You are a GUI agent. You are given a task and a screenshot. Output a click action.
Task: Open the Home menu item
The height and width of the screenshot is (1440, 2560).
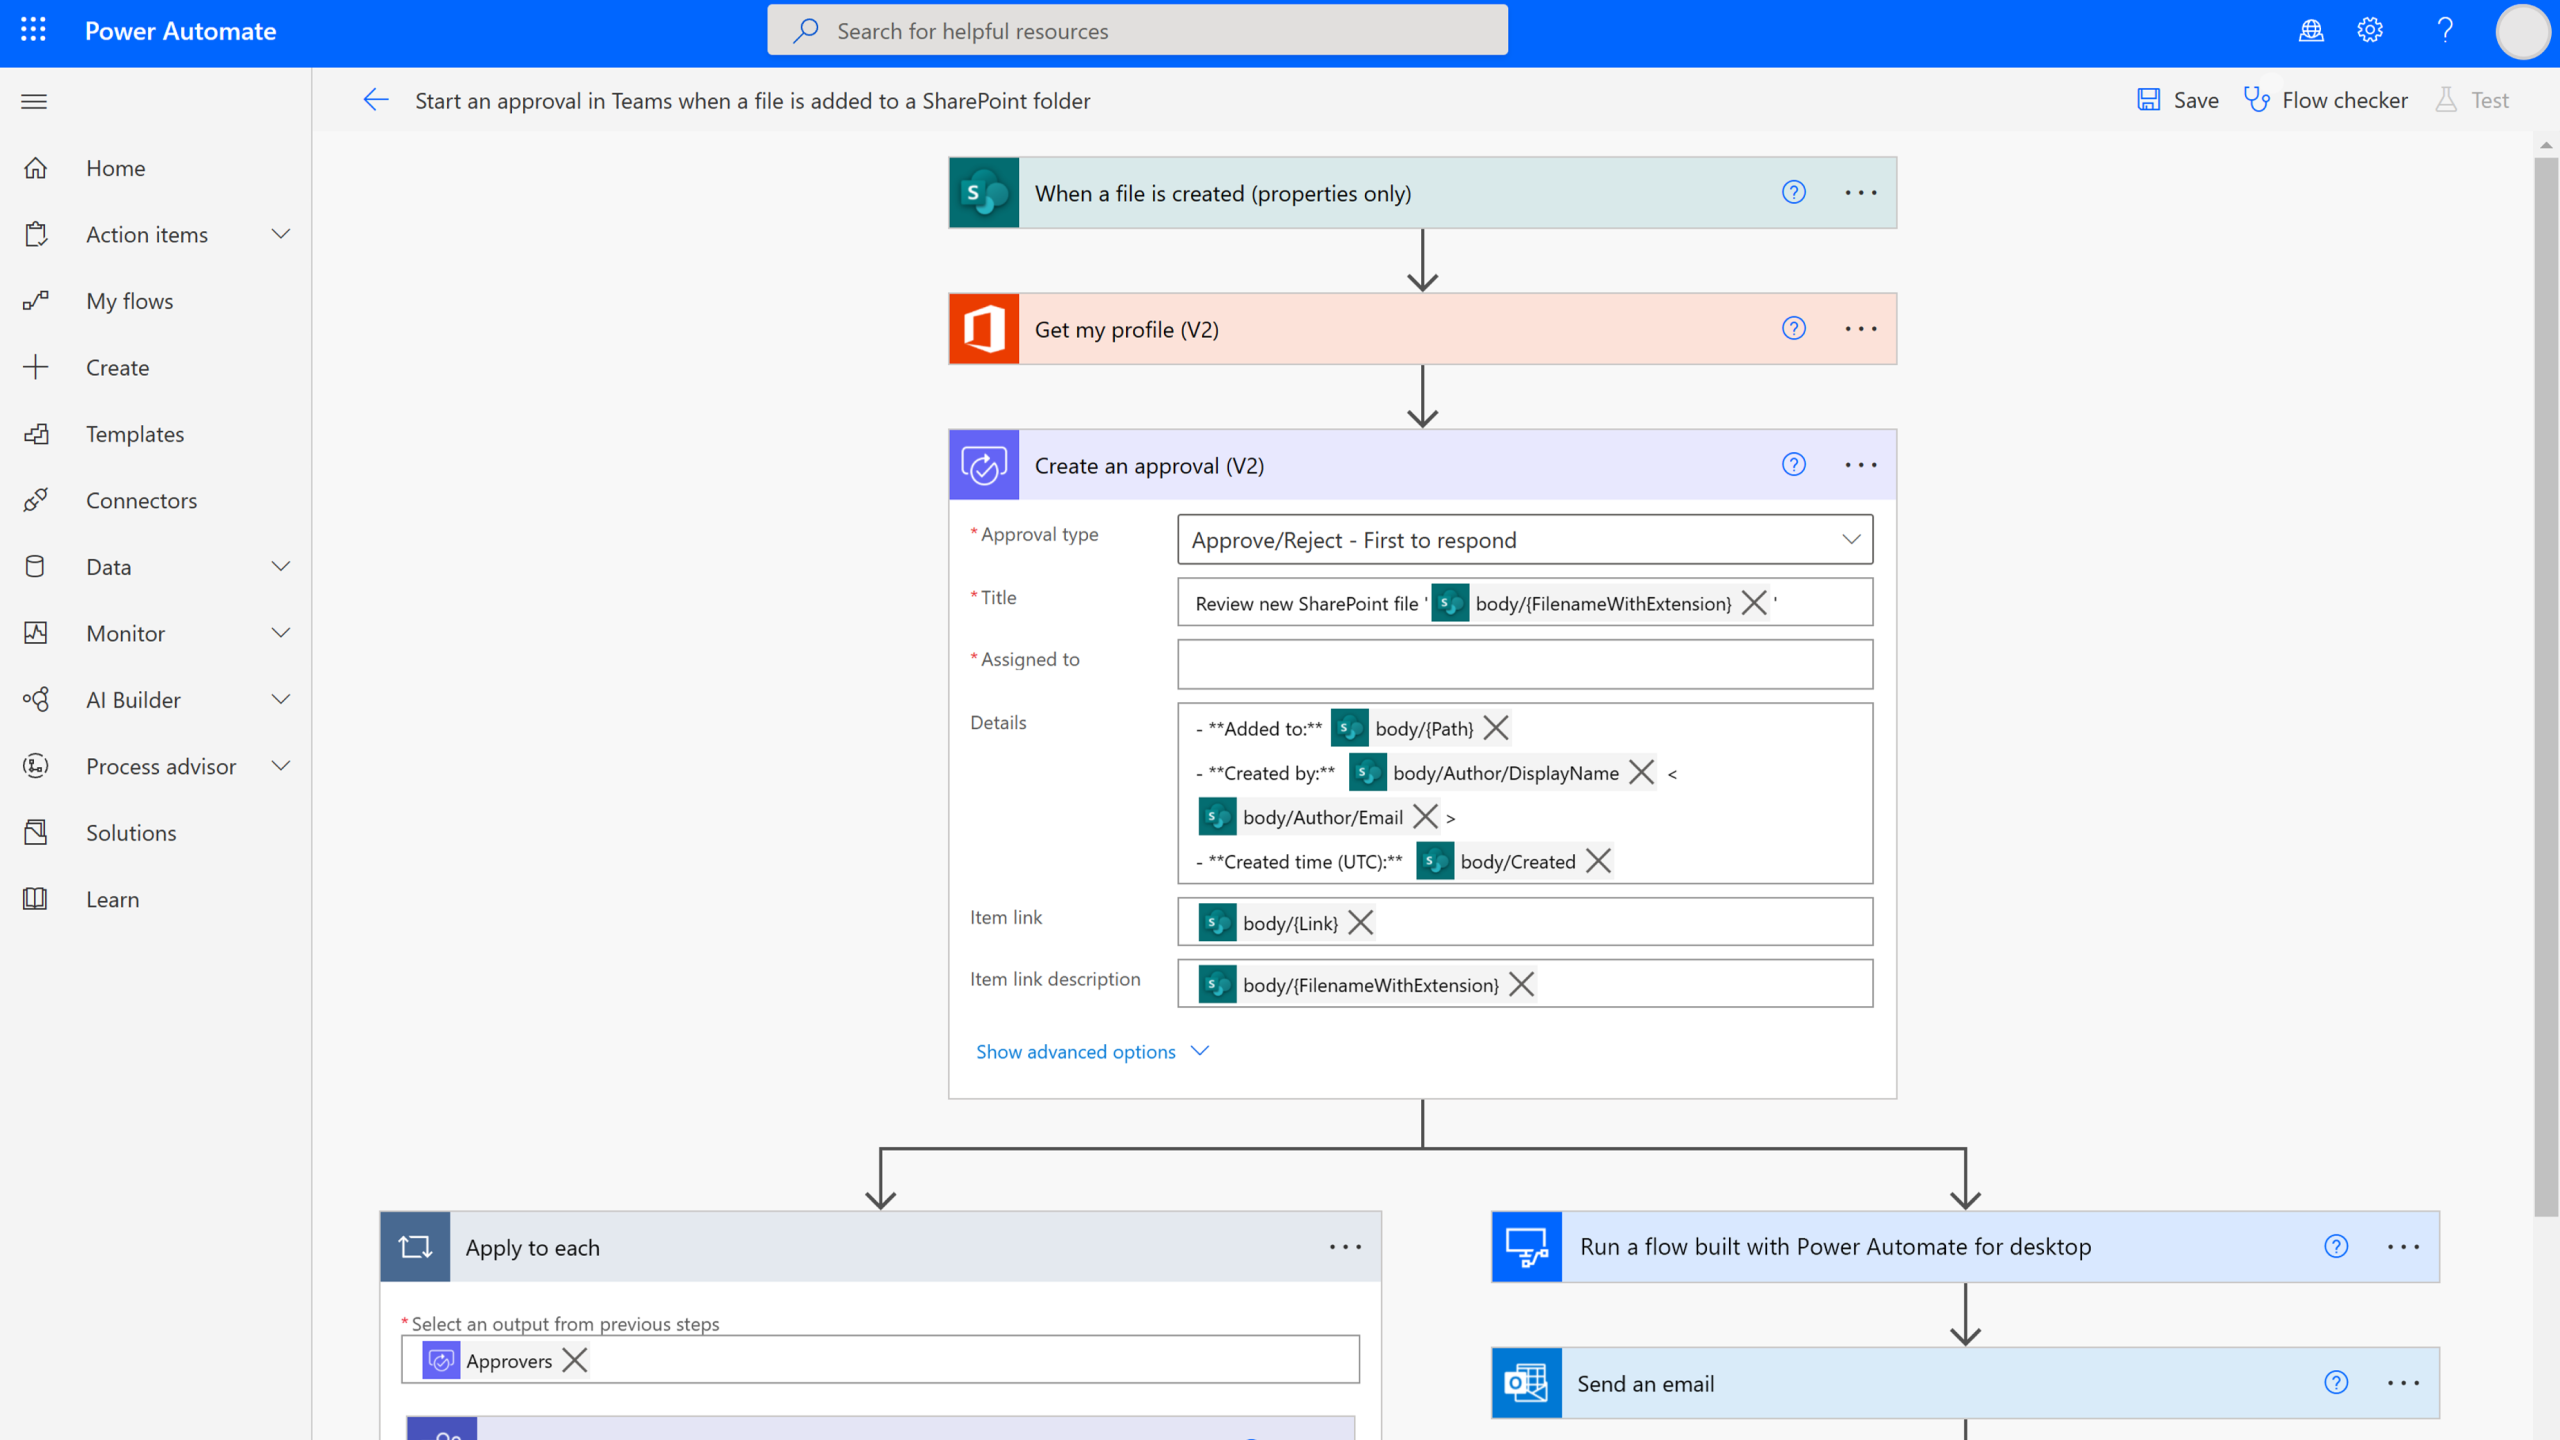[116, 167]
